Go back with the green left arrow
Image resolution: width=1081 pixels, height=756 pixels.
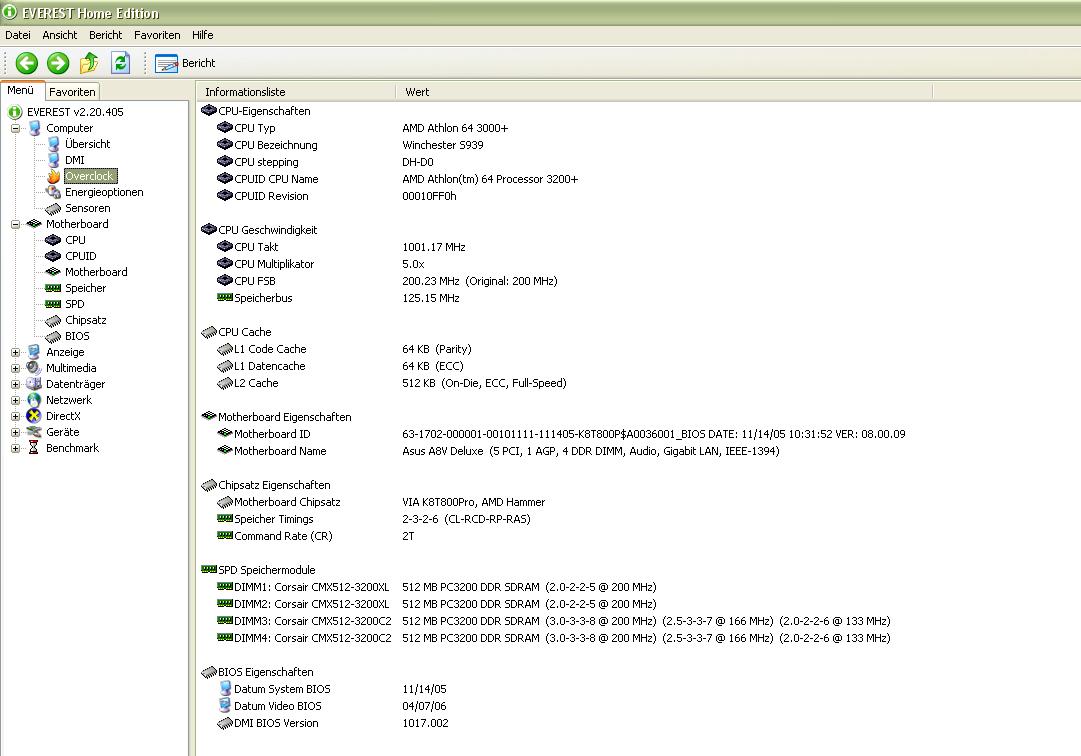[27, 63]
